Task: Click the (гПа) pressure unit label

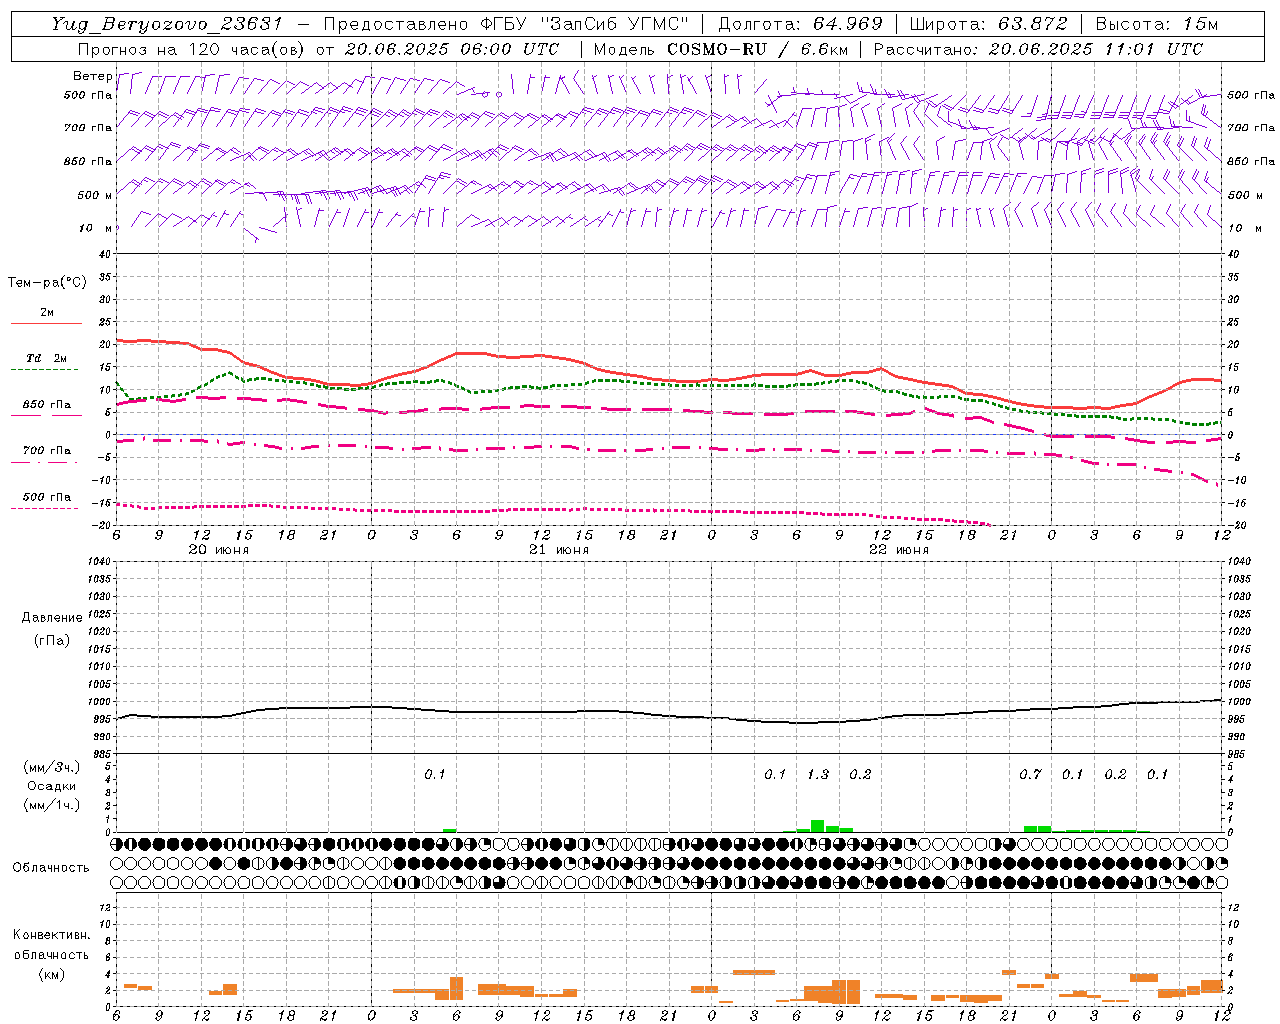Action: 52,640
